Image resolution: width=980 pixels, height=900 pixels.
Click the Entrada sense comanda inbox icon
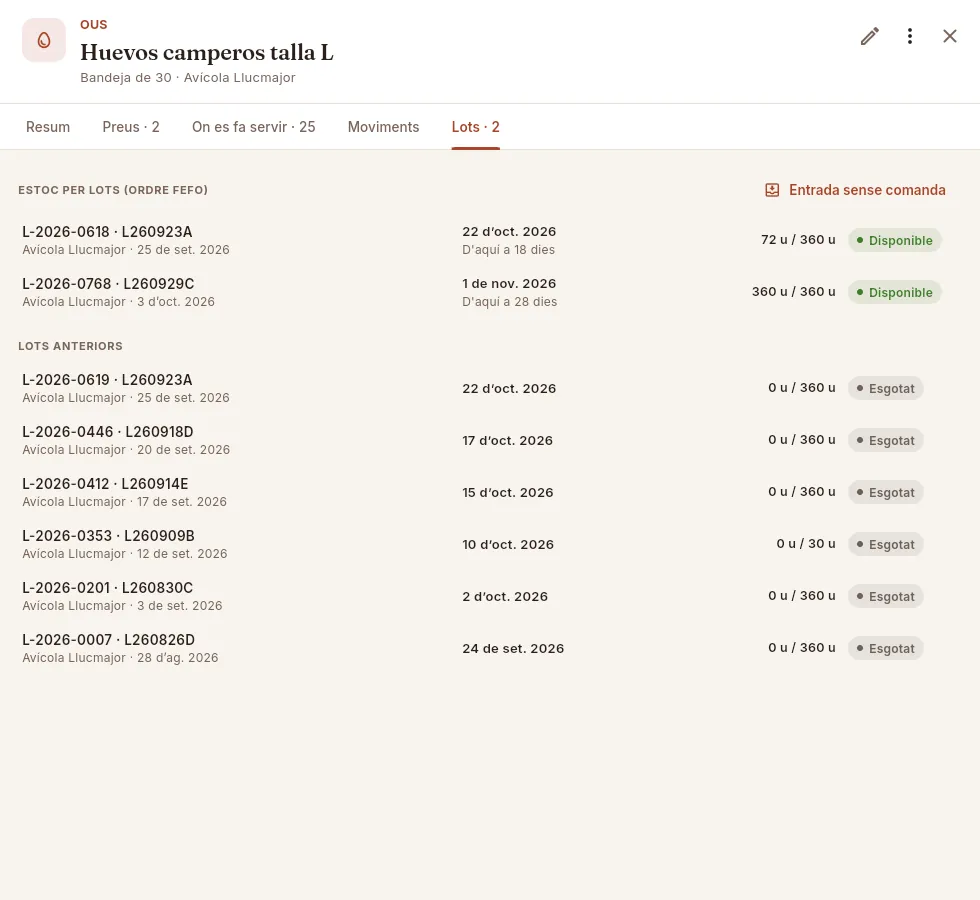click(x=772, y=190)
